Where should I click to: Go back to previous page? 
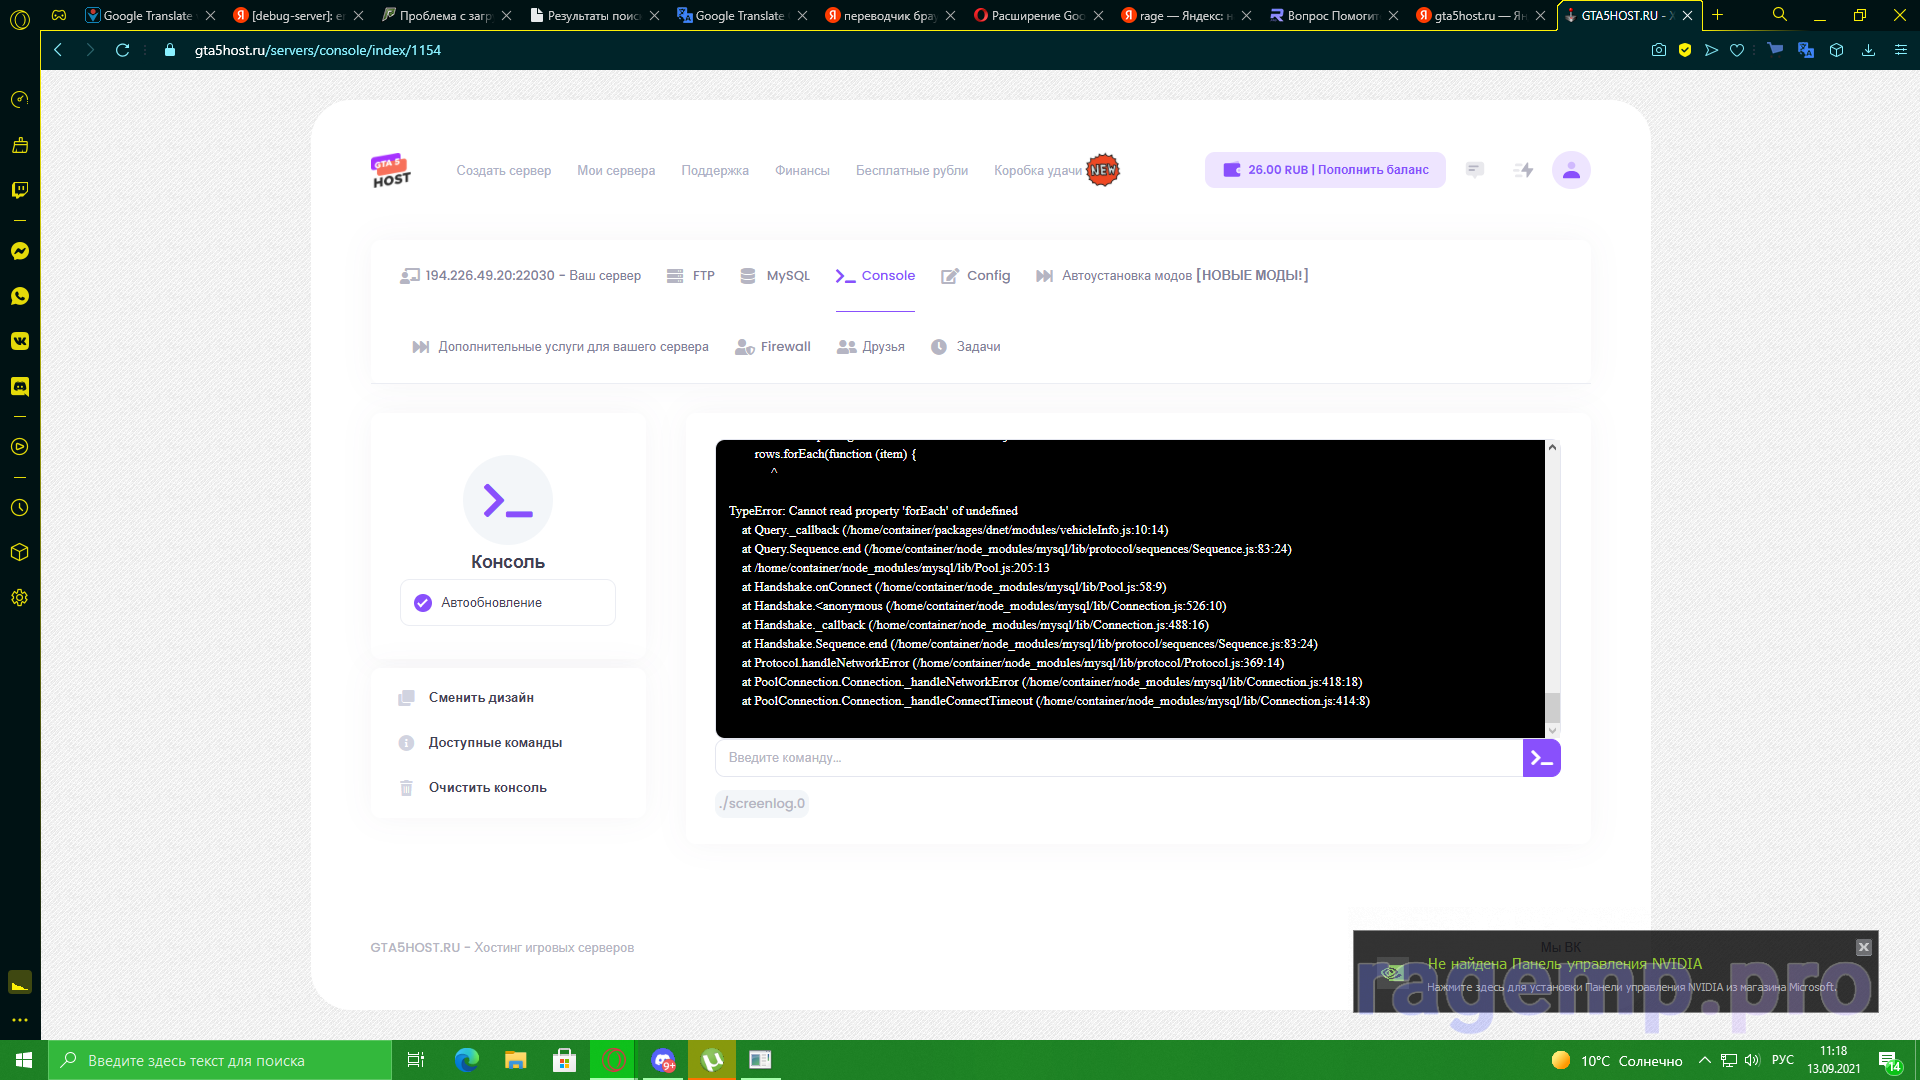point(58,50)
